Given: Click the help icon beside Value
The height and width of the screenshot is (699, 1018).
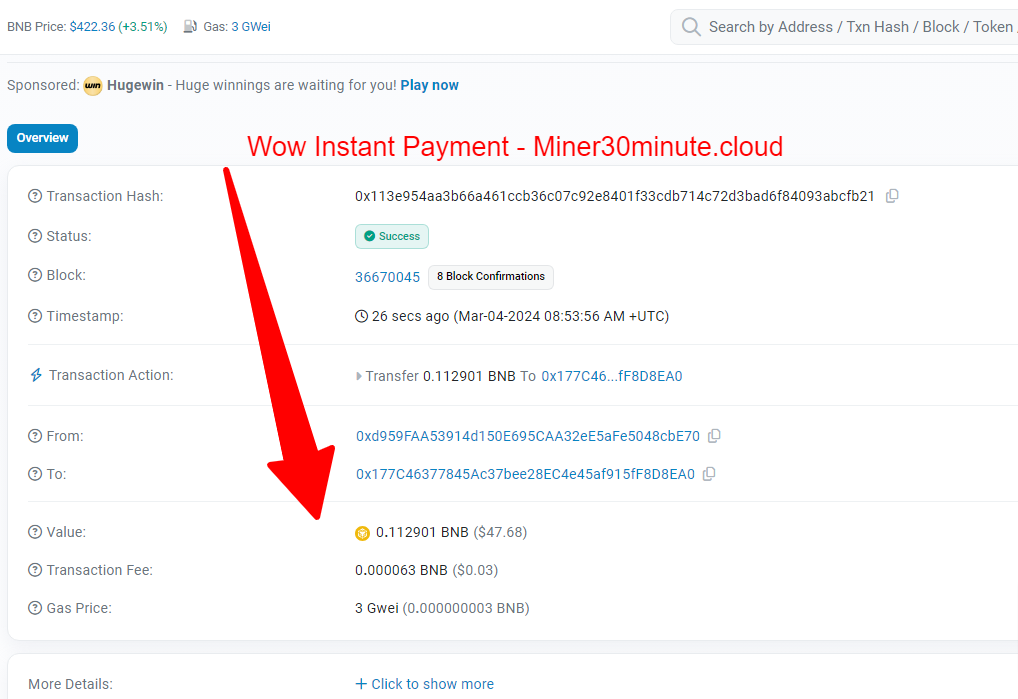Looking at the screenshot, I should tap(35, 532).
